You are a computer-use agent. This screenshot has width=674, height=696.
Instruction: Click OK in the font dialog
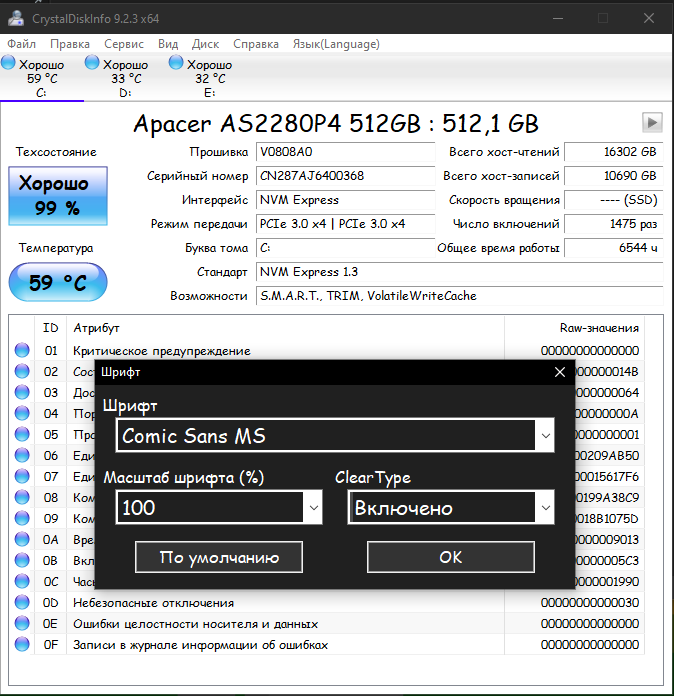pos(451,557)
